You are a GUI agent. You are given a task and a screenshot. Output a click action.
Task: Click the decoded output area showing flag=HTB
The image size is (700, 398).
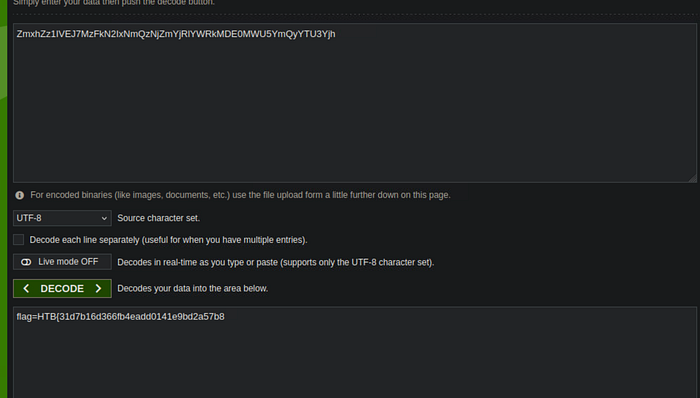point(355,352)
